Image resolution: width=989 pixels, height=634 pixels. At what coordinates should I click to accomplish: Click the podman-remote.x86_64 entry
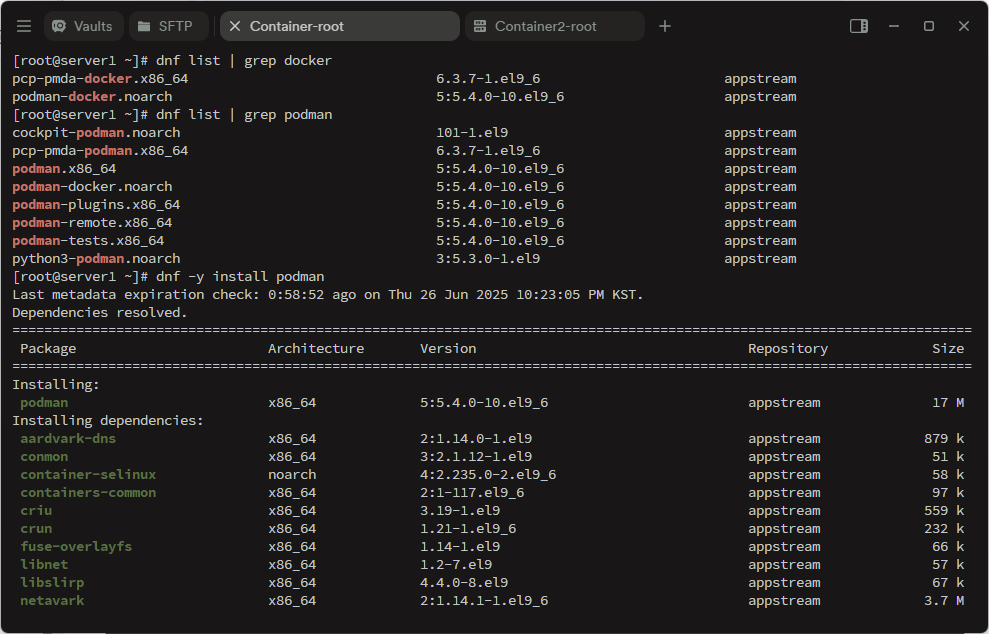pyautogui.click(x=92, y=222)
